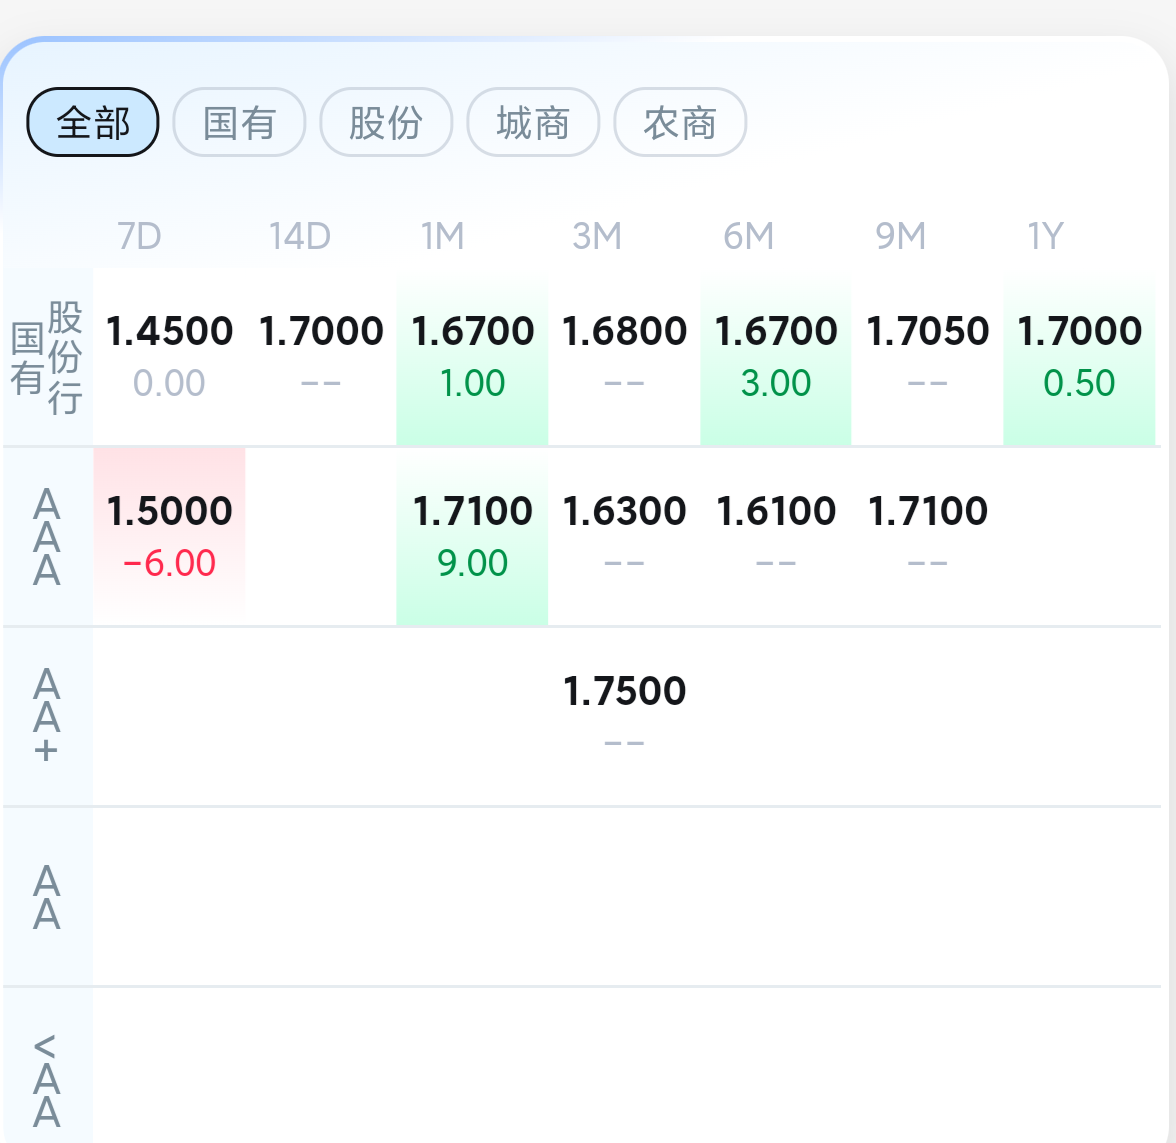Select the 国有股份行 row label
This screenshot has width=1176, height=1143.
point(47,357)
